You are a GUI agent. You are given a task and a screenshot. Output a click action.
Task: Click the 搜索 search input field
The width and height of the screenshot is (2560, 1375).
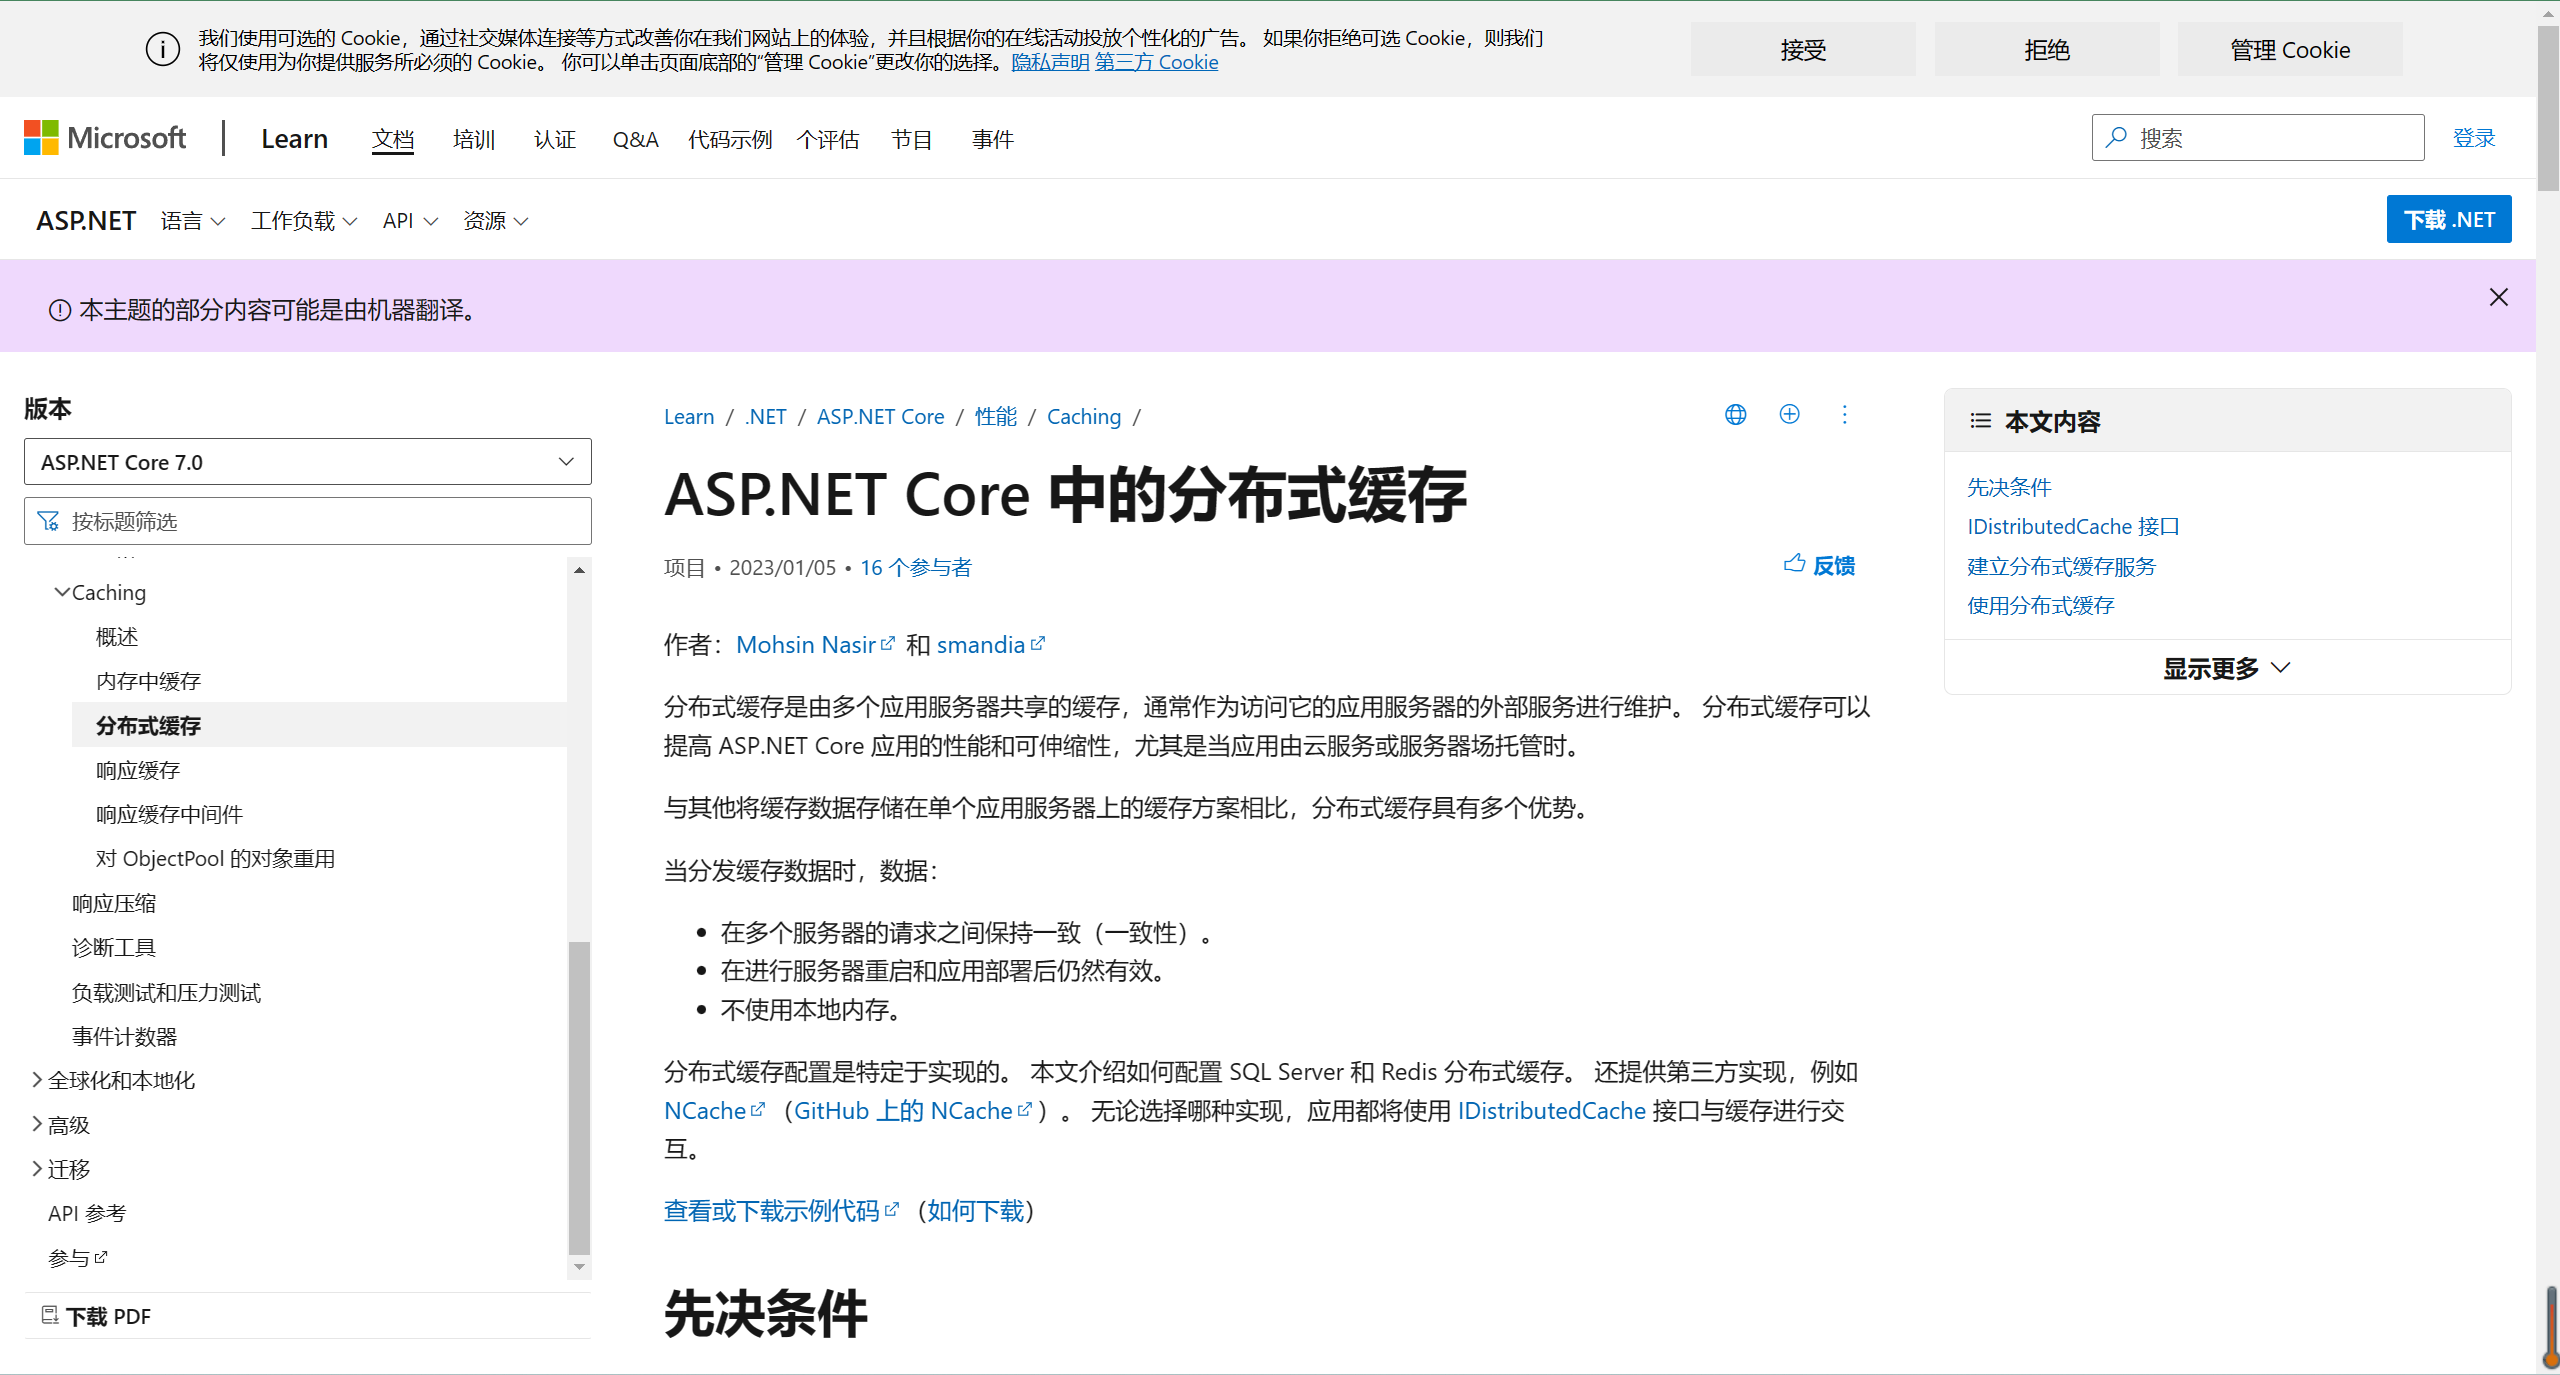pos(2258,138)
